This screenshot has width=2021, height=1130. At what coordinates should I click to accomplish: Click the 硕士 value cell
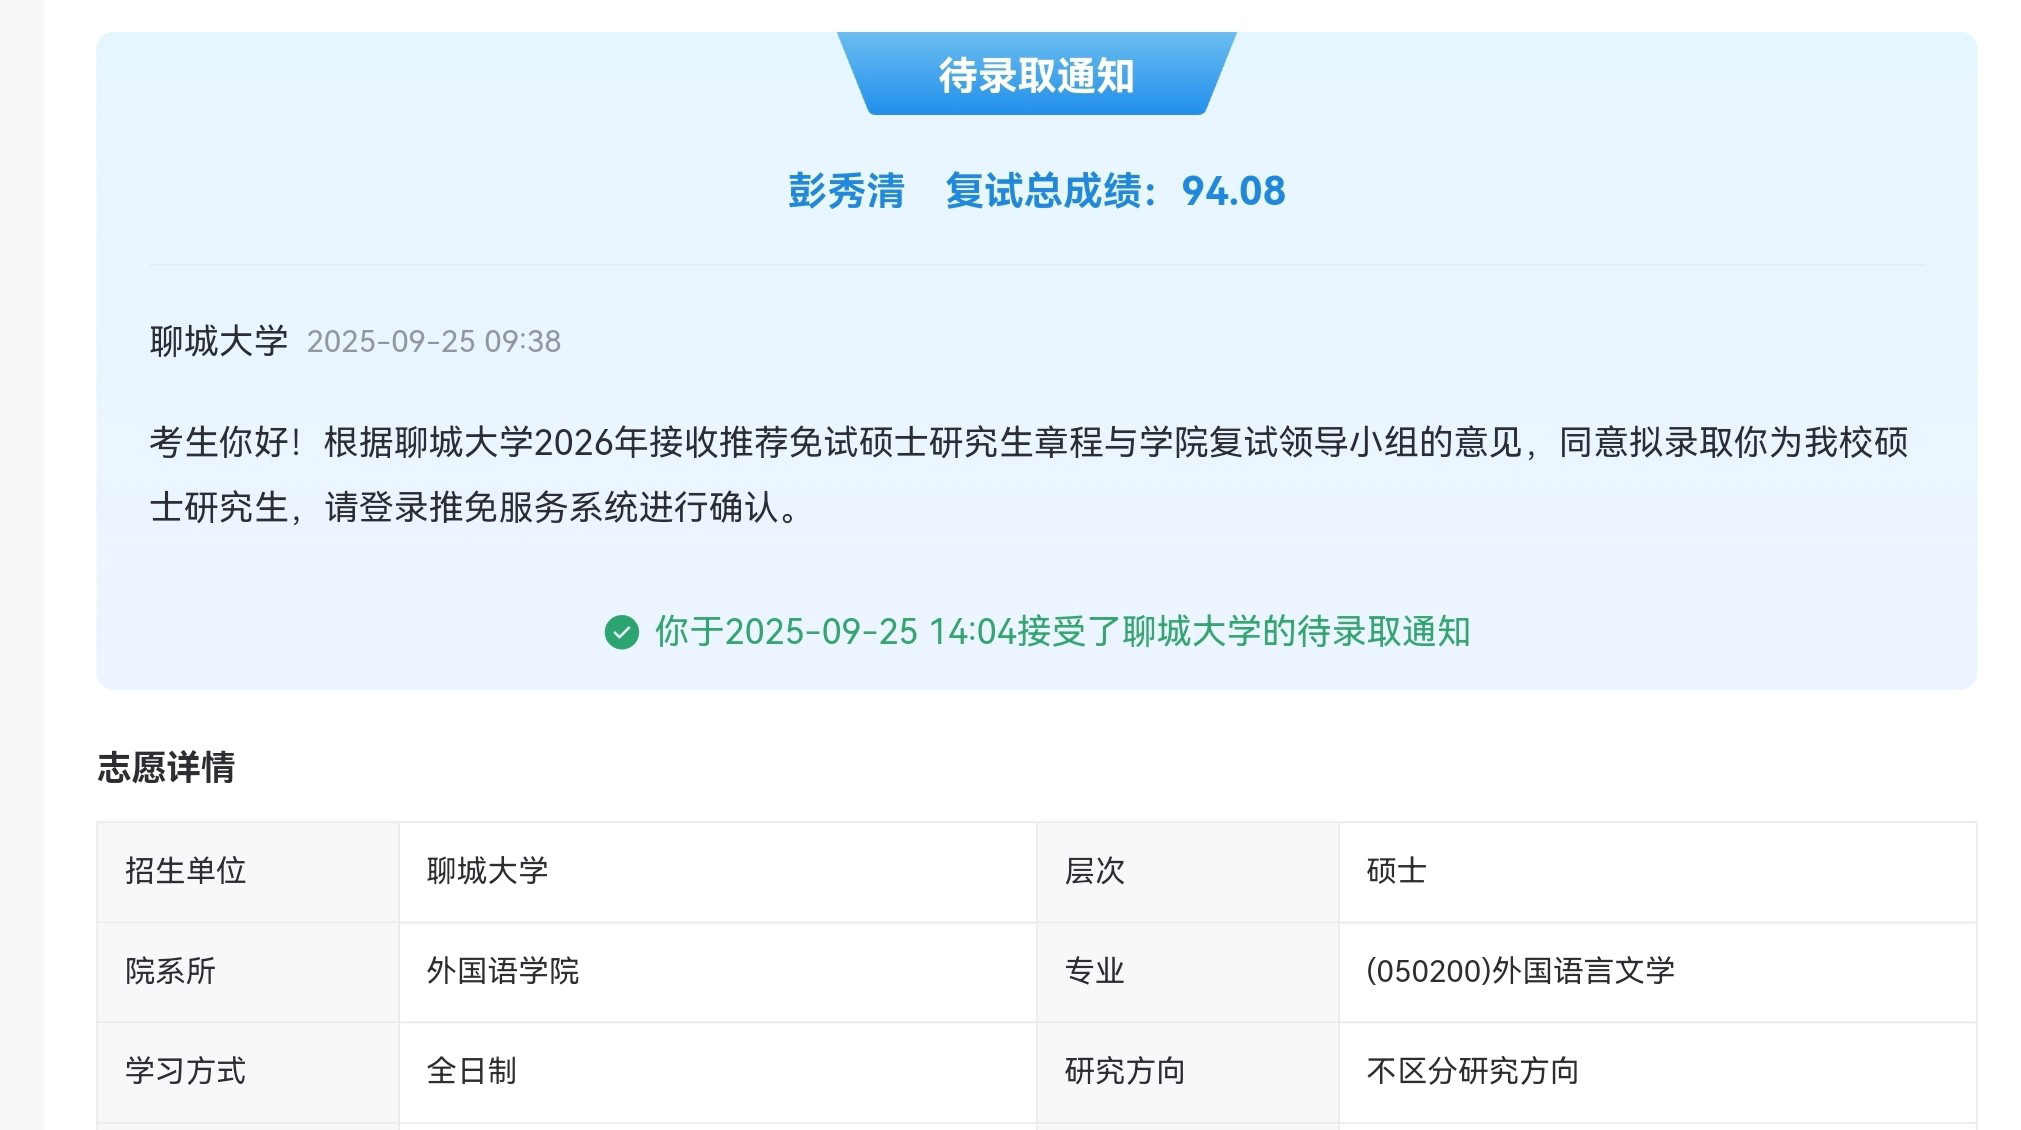click(x=1657, y=872)
